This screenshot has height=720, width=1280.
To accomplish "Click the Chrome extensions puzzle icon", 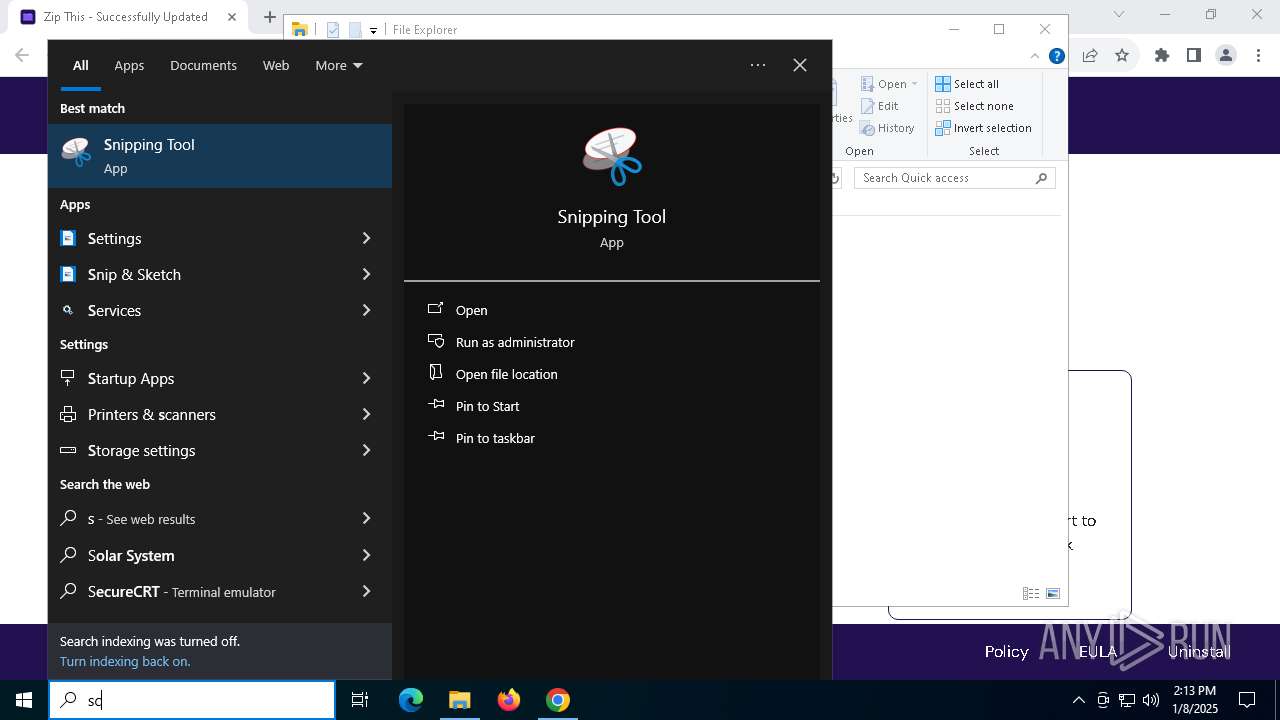I will coord(1162,56).
